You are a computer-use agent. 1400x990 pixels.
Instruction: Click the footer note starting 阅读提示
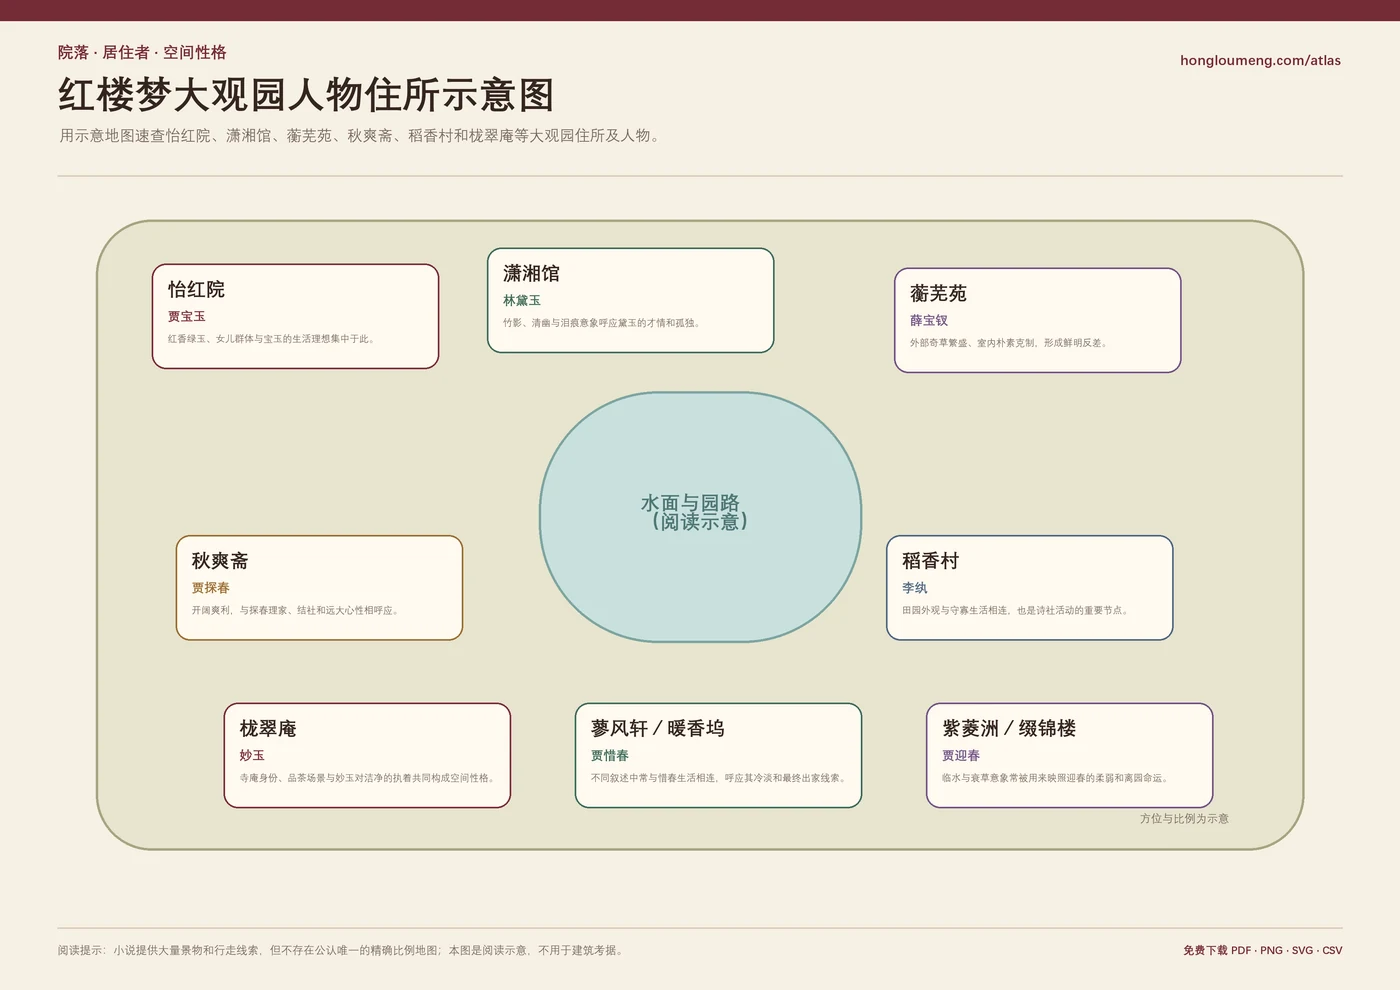click(x=342, y=950)
